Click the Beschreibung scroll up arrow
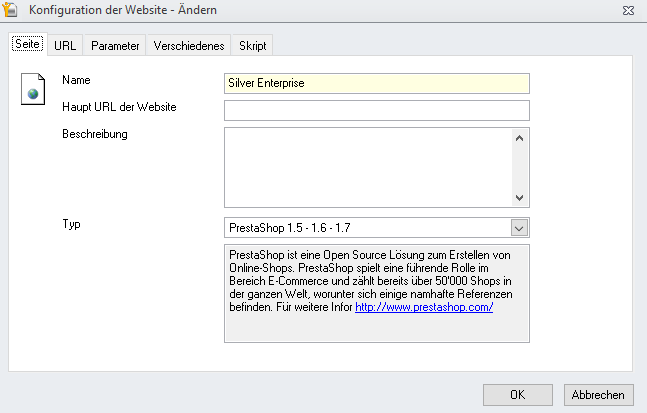 519,138
